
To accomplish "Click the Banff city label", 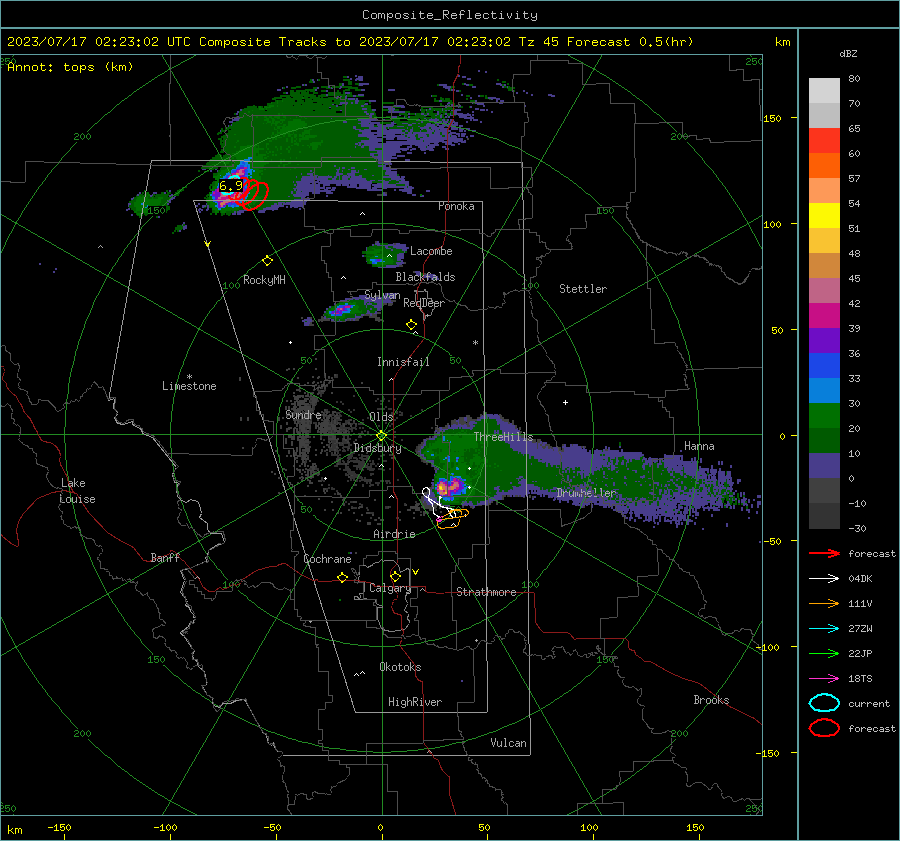I will [165, 558].
